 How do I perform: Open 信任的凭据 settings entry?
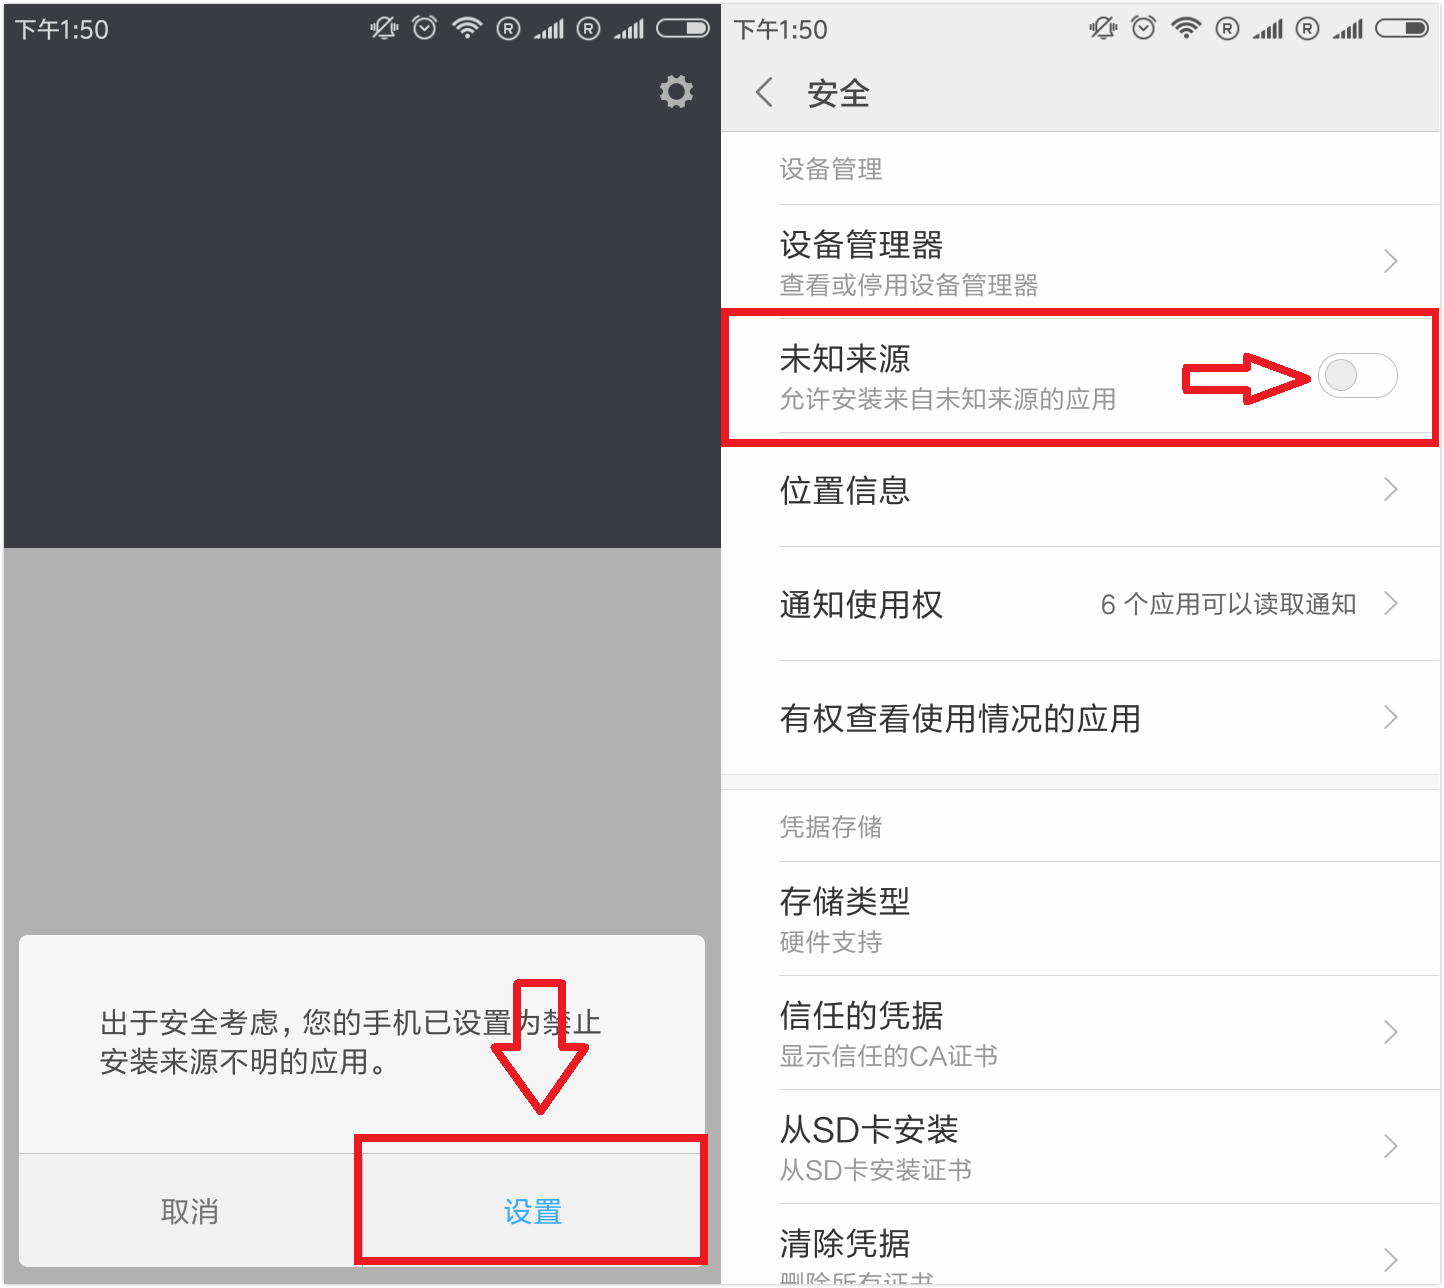[1081, 1033]
